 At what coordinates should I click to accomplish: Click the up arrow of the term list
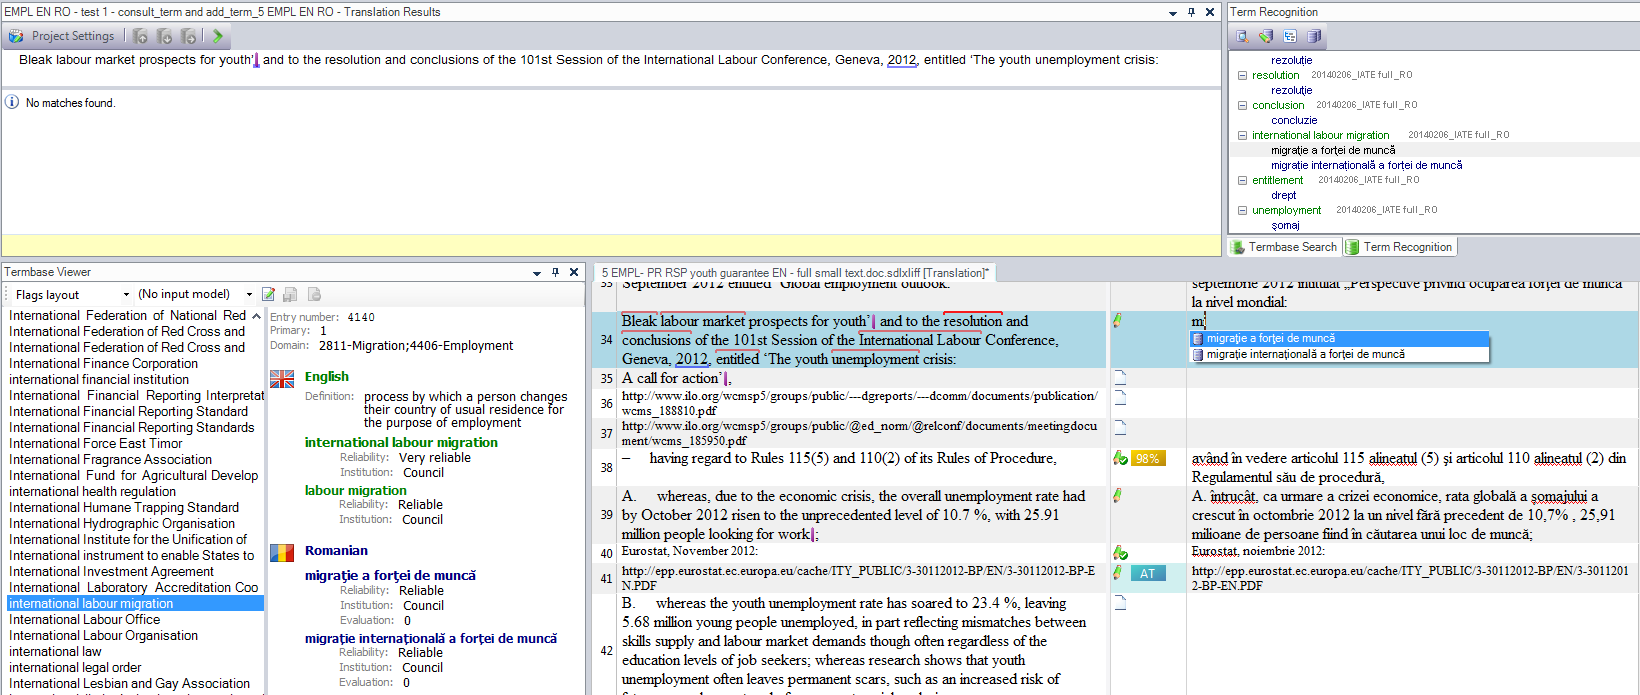[257, 315]
